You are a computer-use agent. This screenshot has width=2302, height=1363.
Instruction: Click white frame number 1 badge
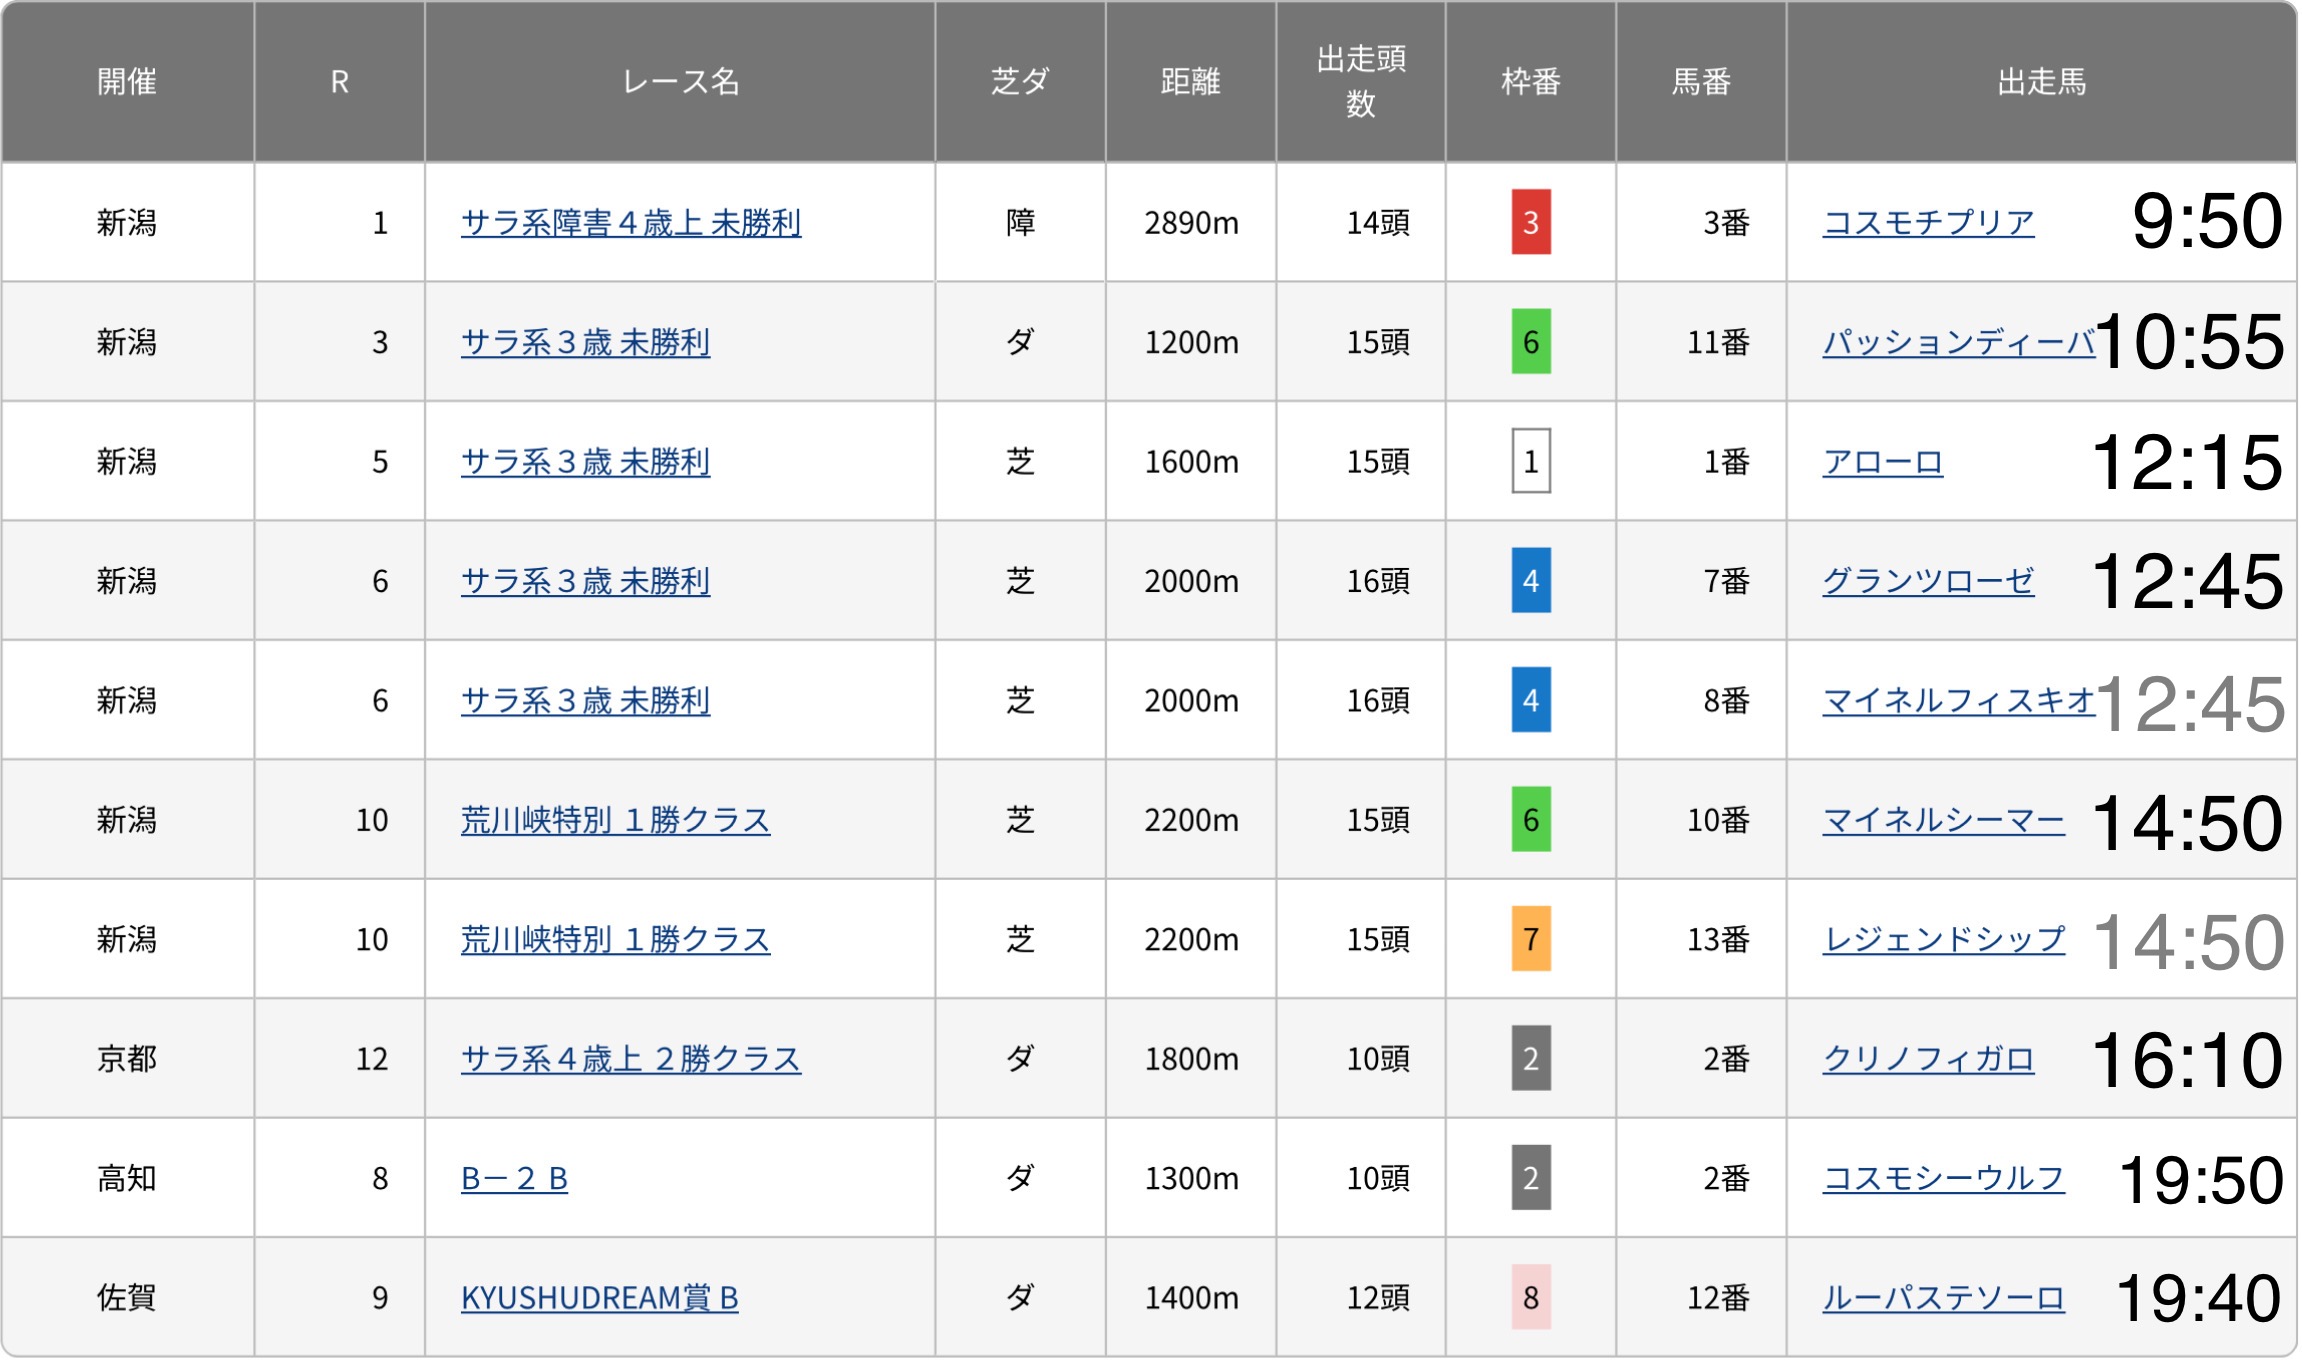[1530, 462]
